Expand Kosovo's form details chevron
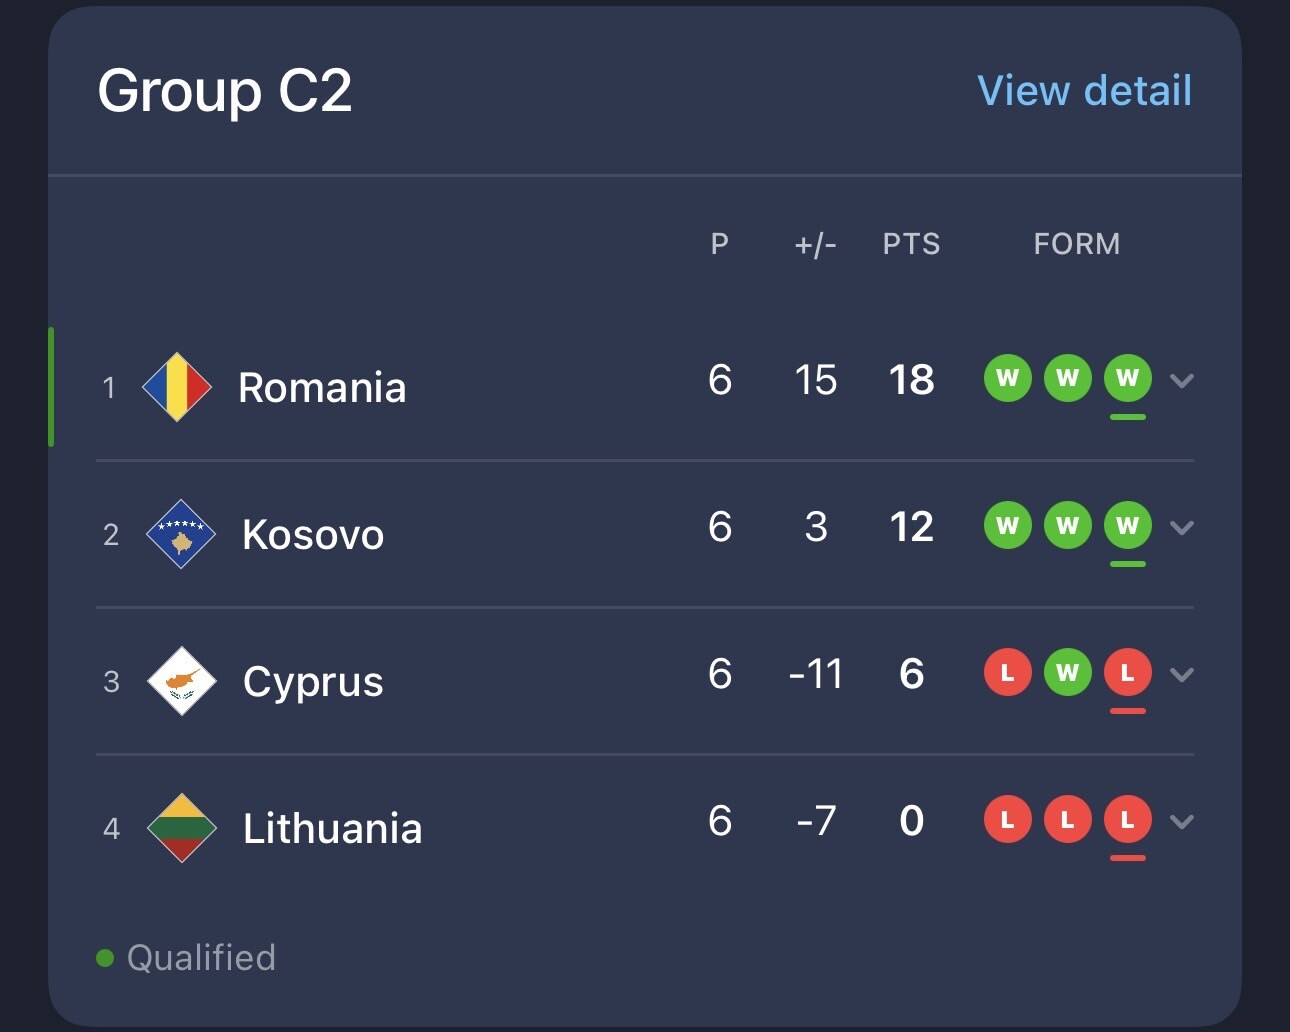This screenshot has height=1032, width=1290. (x=1181, y=528)
